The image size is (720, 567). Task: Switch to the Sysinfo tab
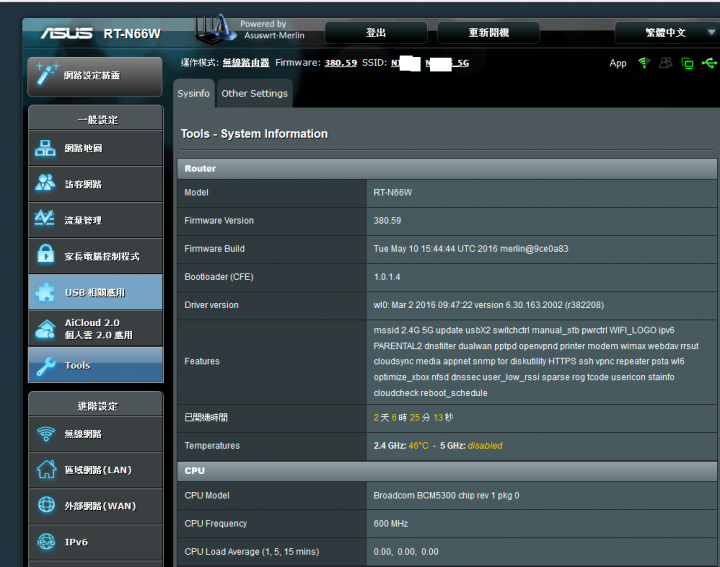coord(193,93)
